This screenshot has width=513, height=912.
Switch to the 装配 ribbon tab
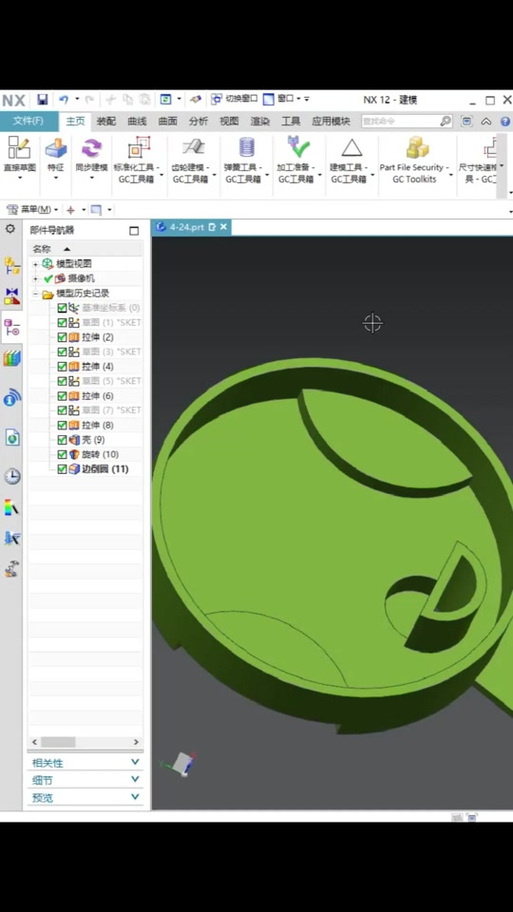[106, 121]
